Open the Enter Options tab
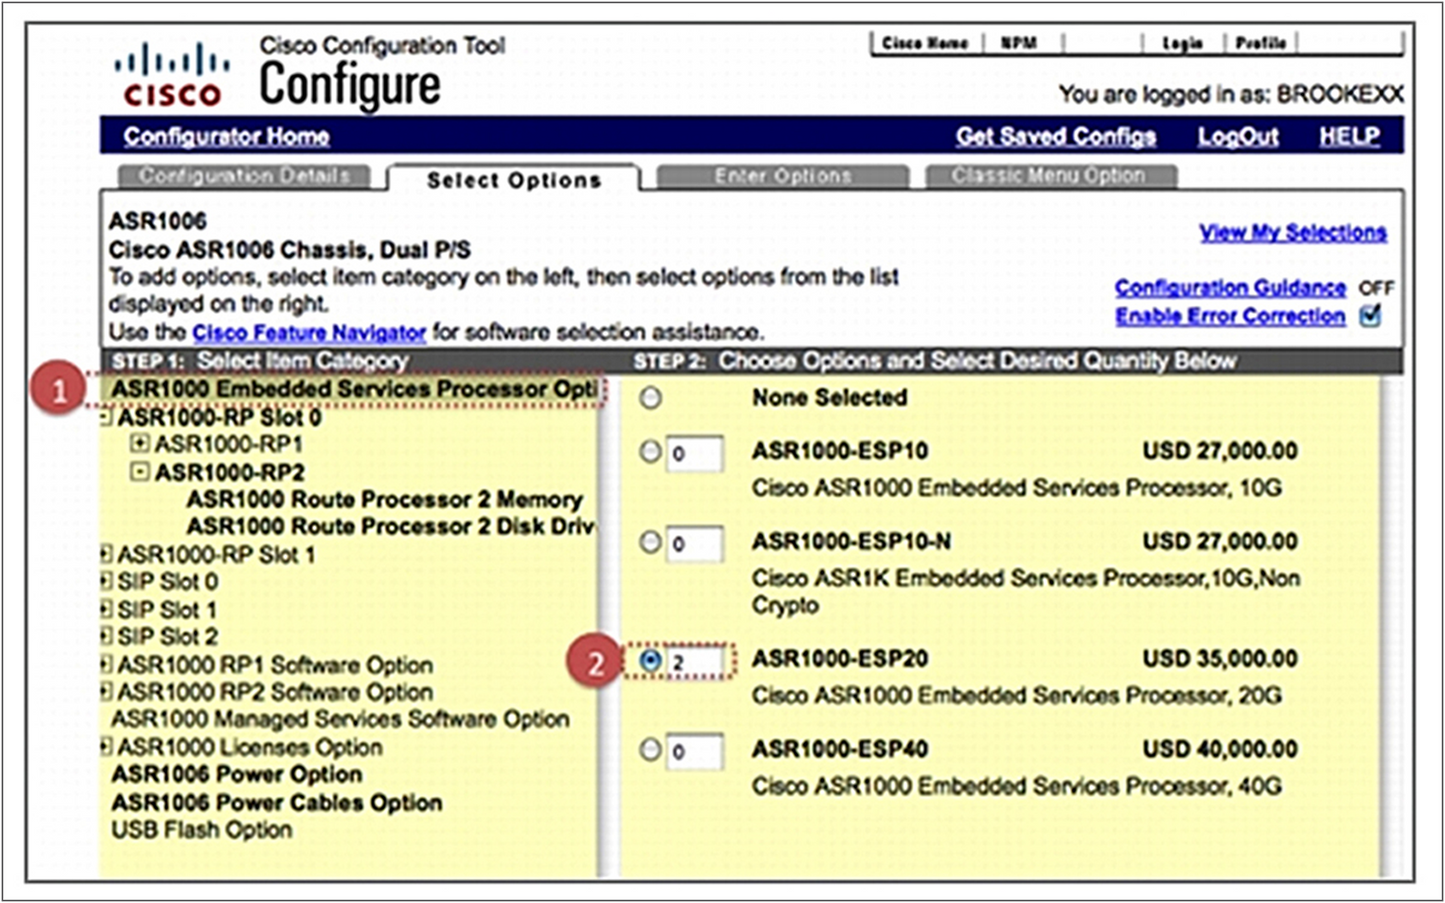This screenshot has height=903, width=1445. tap(782, 176)
